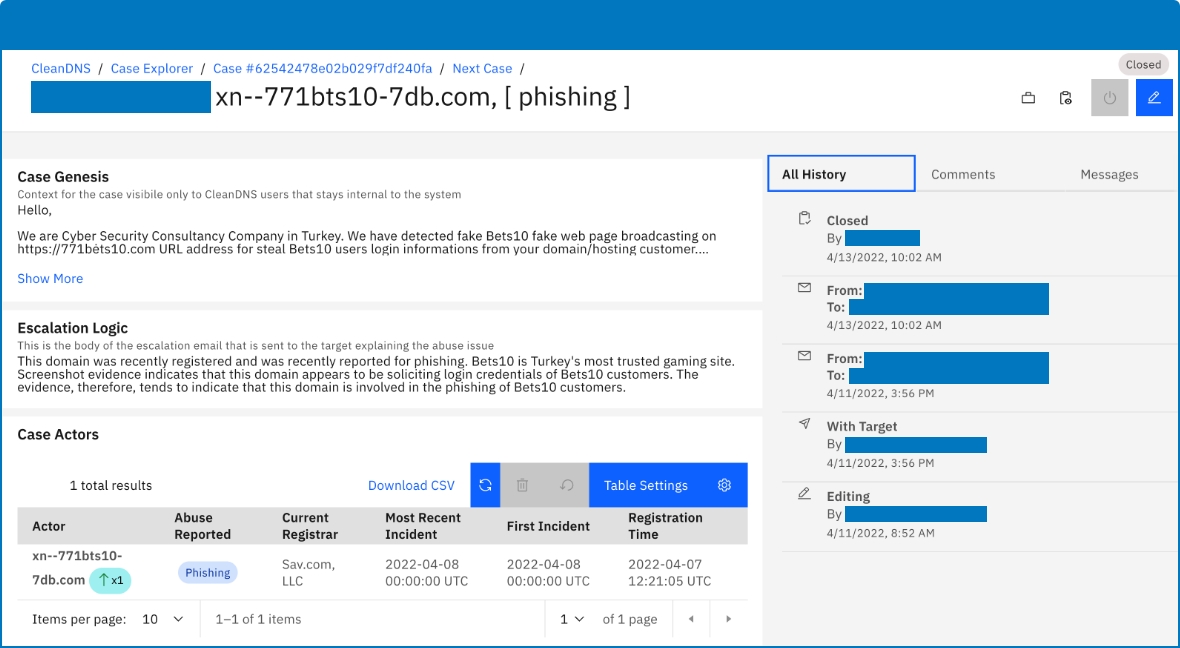
Task: Click the upward arrow x1 escalation badge
Action: [111, 580]
